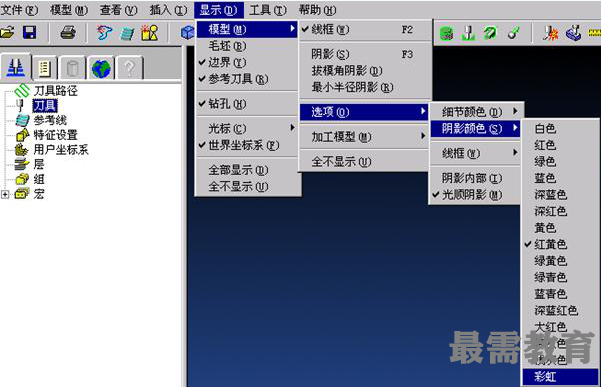Open the 线框 (W) submenu under 选项
The height and width of the screenshot is (387, 601).
[475, 153]
